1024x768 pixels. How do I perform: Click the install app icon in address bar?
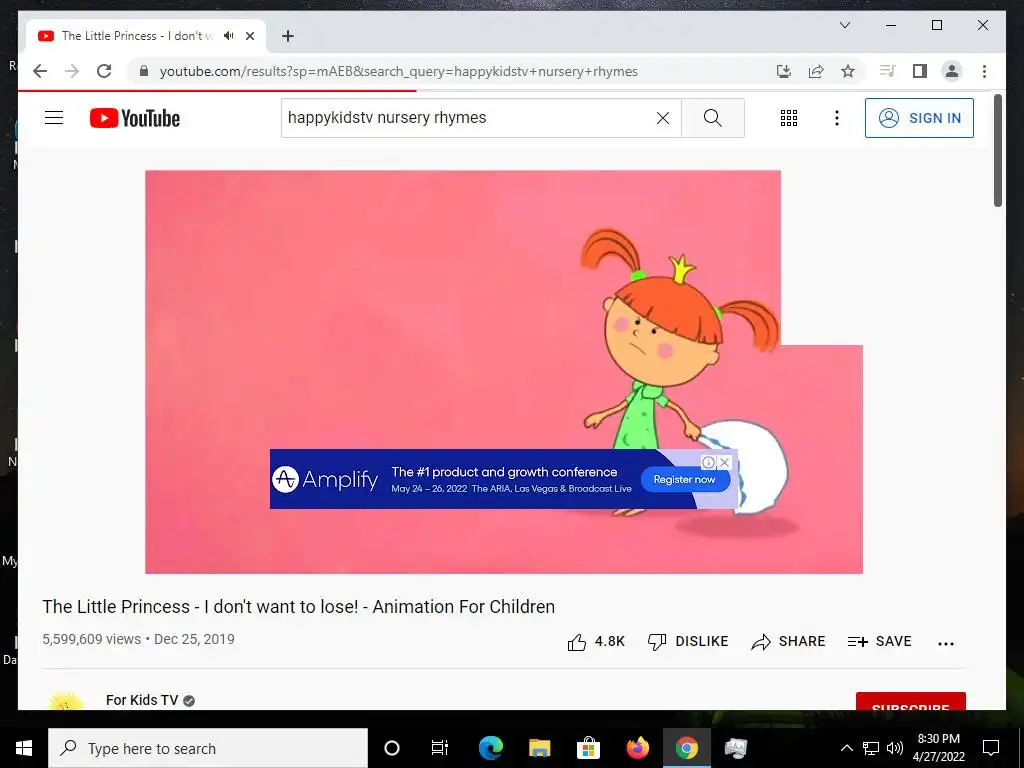point(784,71)
